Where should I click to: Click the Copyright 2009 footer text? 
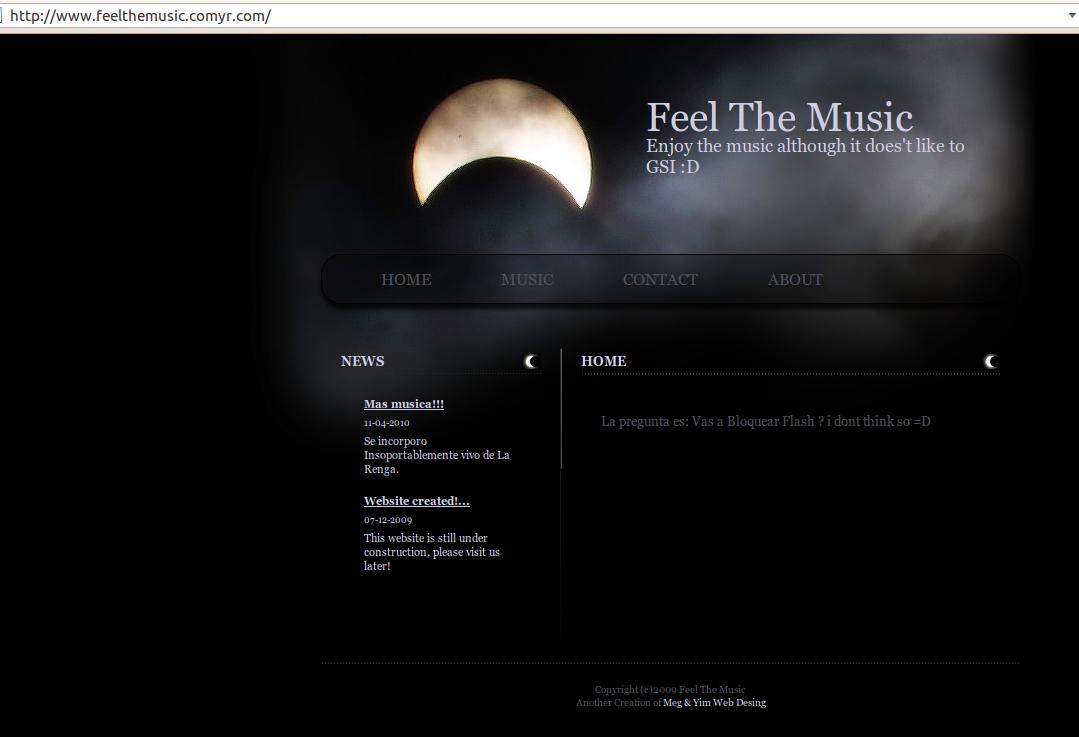669,690
